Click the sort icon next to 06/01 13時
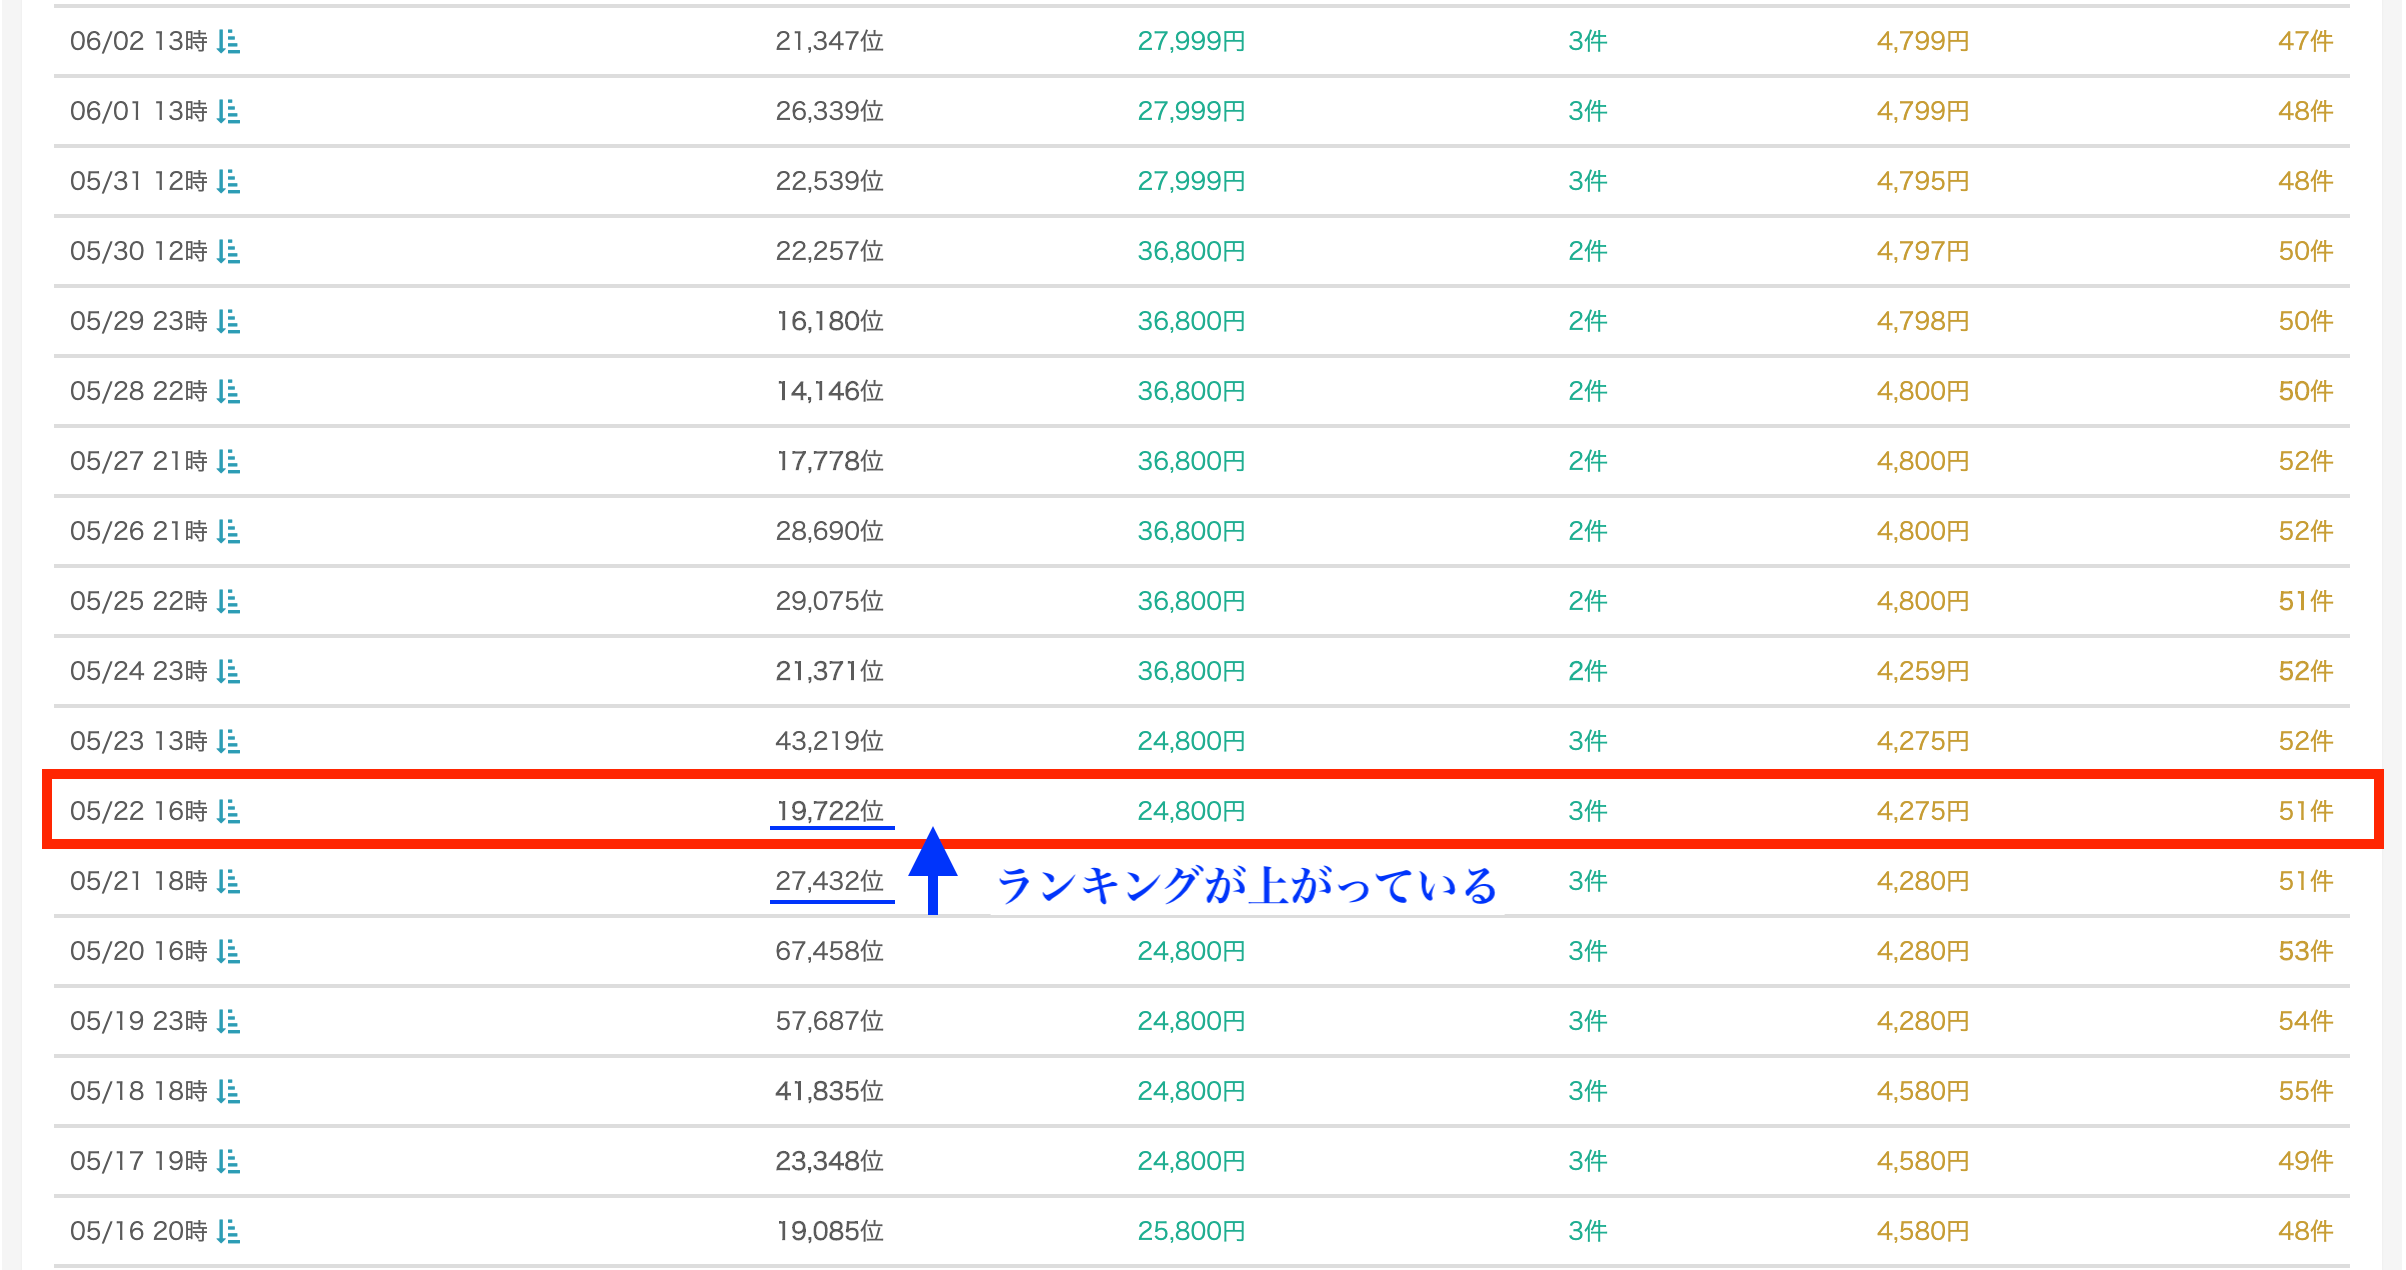 click(x=228, y=111)
